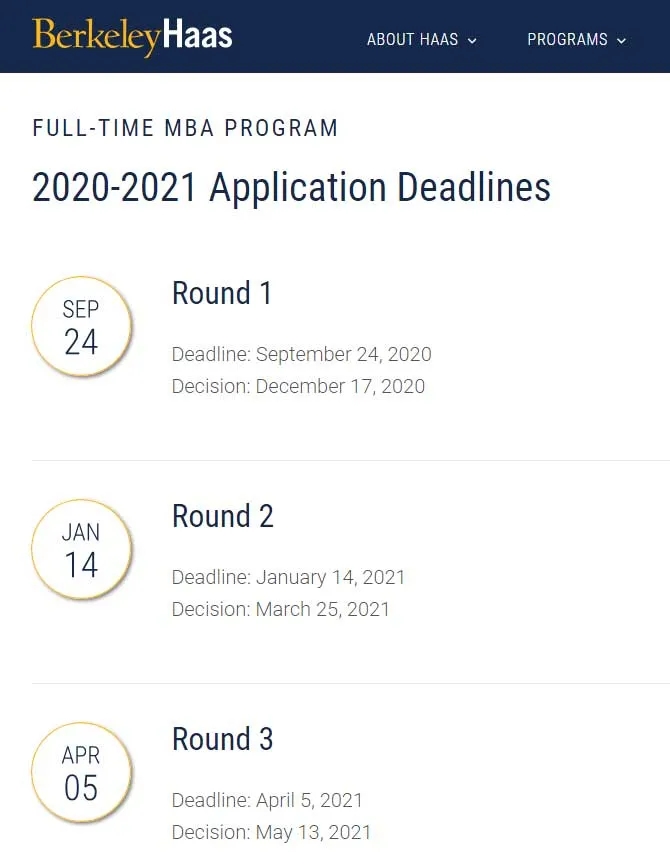Open the Programs menu
The height and width of the screenshot is (866, 670).
[576, 40]
